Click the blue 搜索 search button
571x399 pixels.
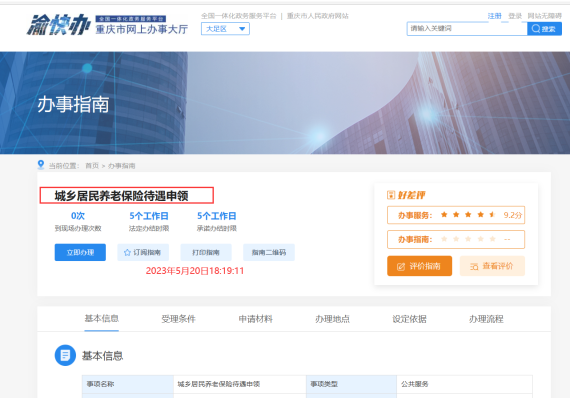point(544,29)
